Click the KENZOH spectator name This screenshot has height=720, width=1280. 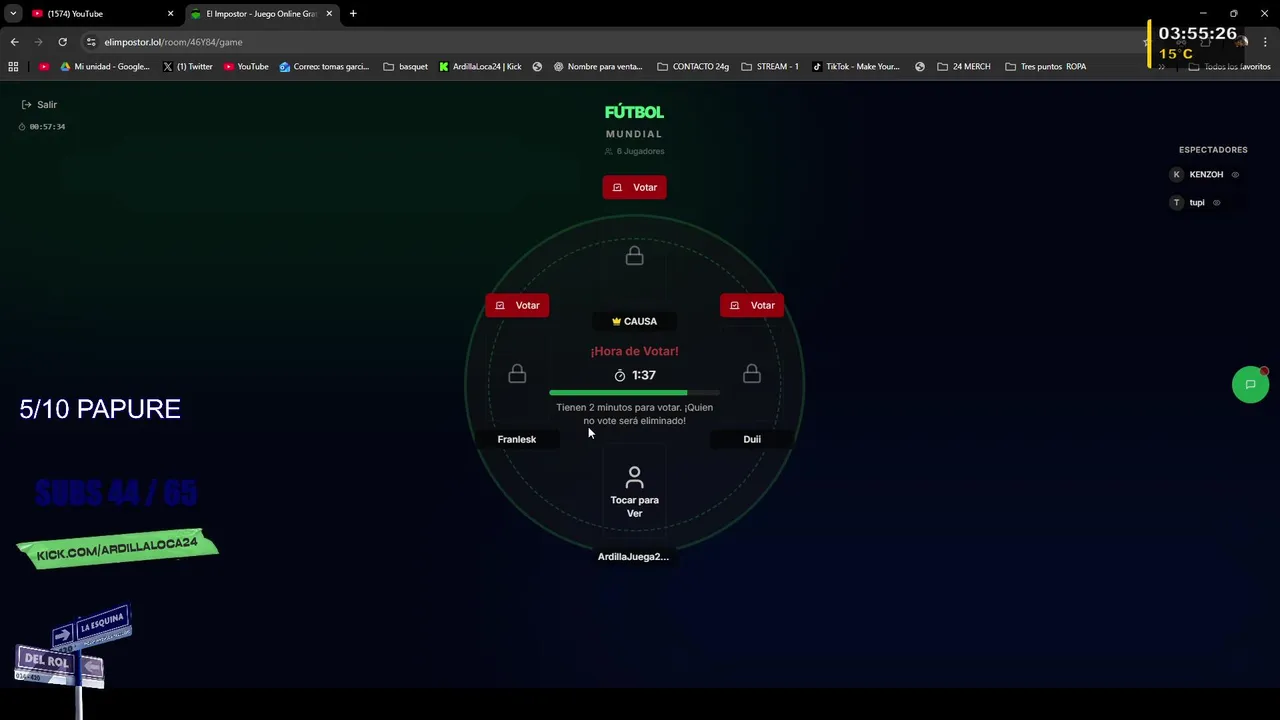coord(1206,175)
